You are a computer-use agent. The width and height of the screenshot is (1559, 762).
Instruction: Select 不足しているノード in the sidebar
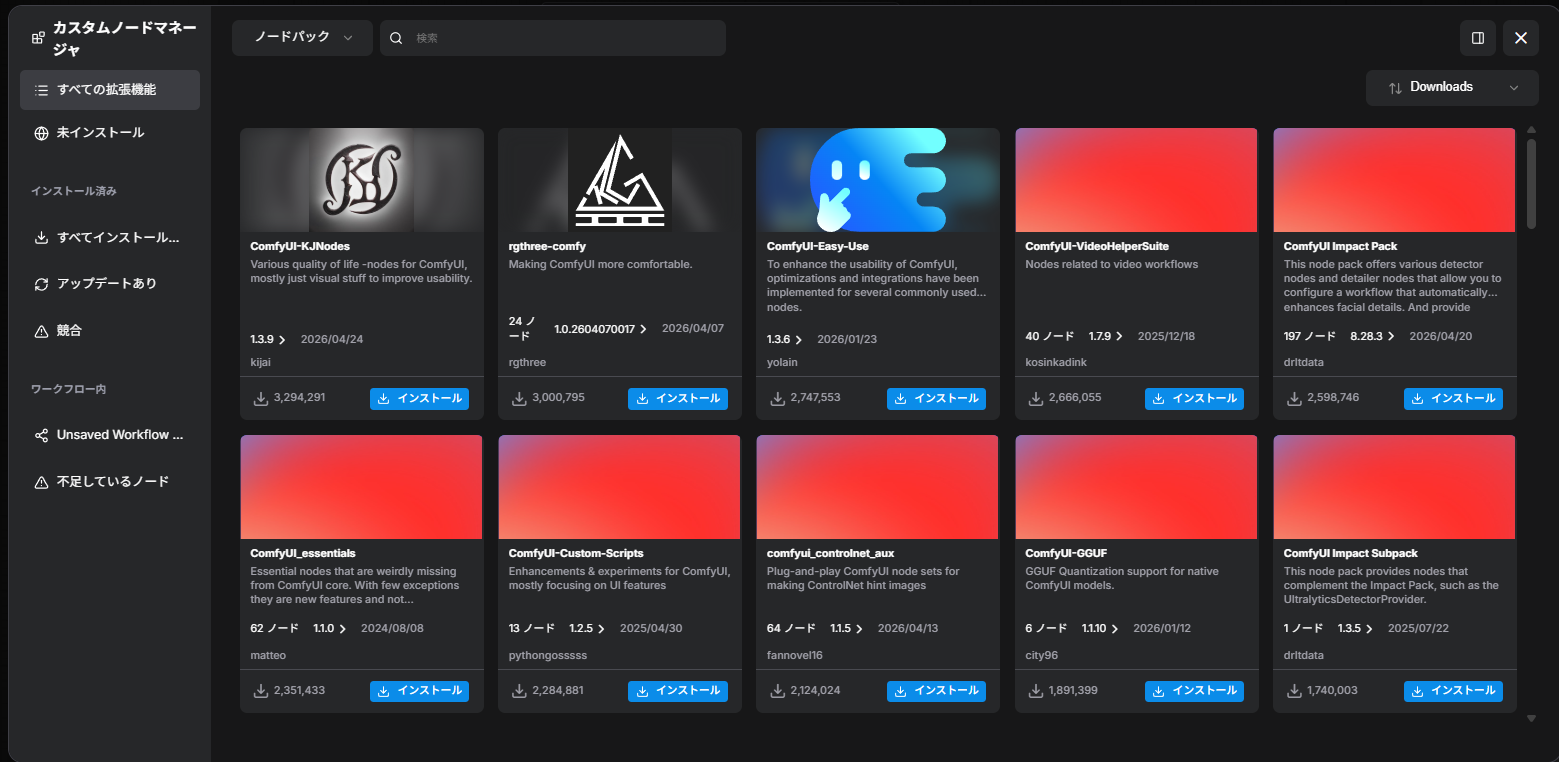tap(110, 482)
